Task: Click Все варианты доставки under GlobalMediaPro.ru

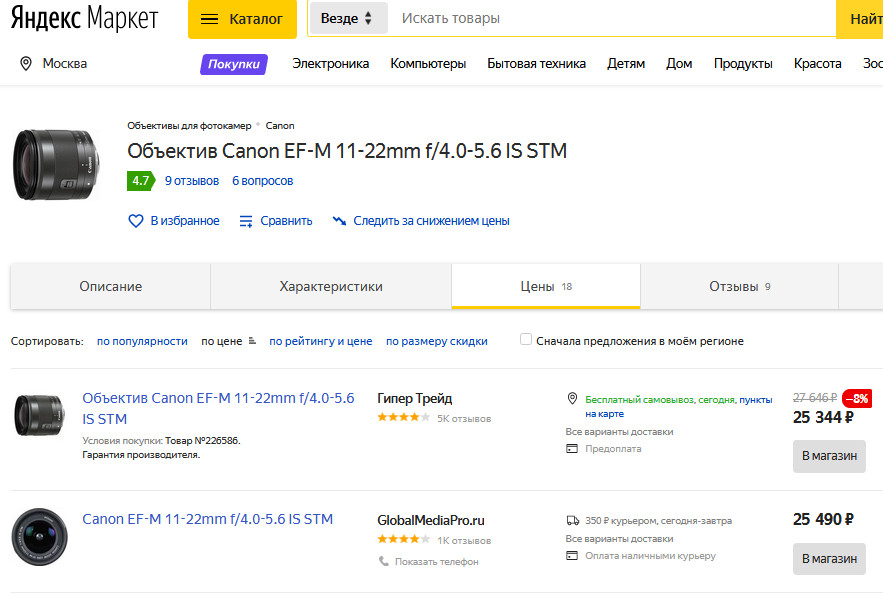Action: point(619,539)
